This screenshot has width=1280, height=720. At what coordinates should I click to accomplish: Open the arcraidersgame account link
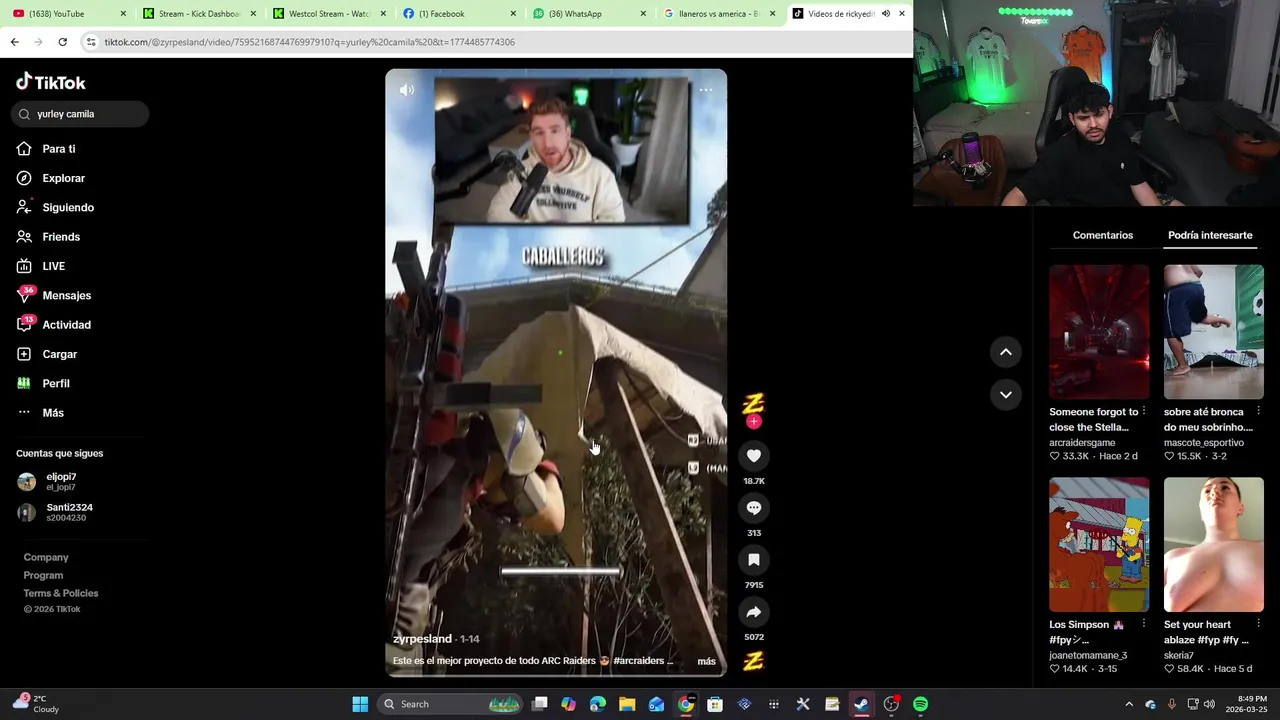point(1082,442)
